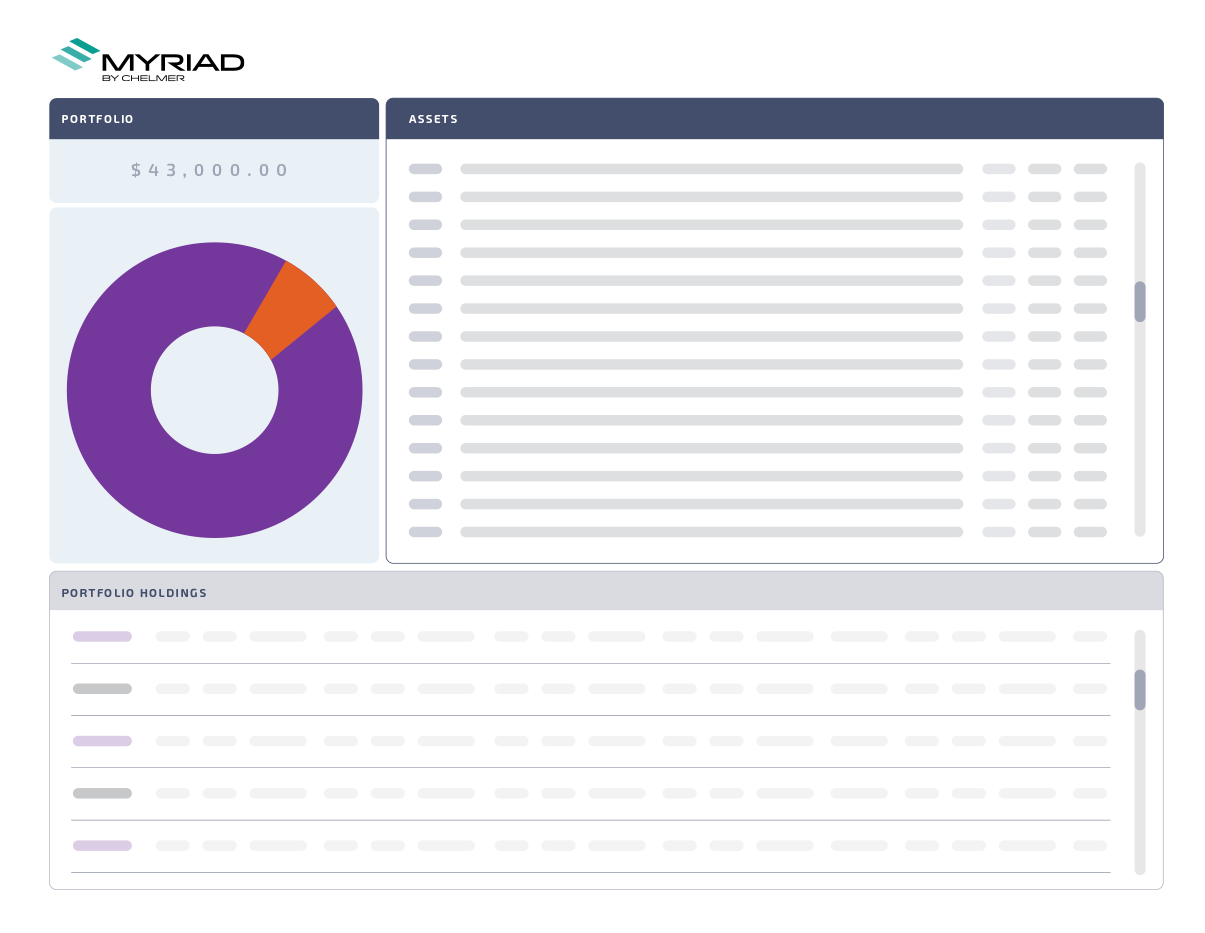The height and width of the screenshot is (933, 1205).
Task: Click the empty center of the donut chart
Action: tap(214, 390)
